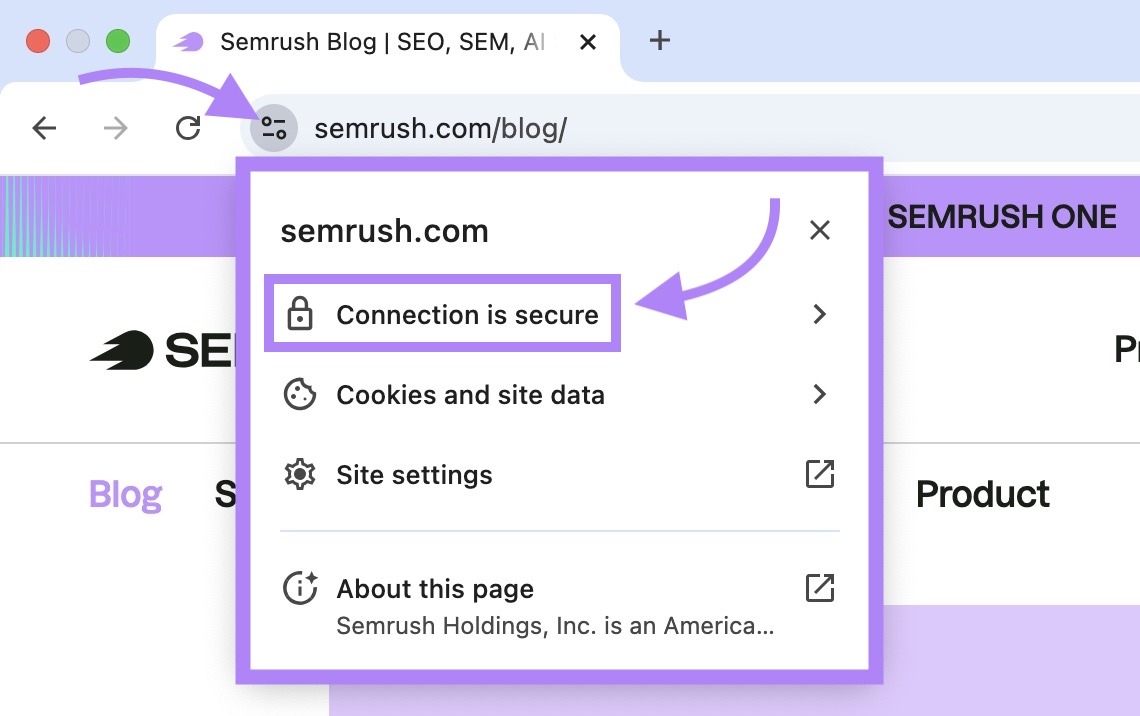Click the info icon beside About this page
Image resolution: width=1140 pixels, height=716 pixels.
299,588
